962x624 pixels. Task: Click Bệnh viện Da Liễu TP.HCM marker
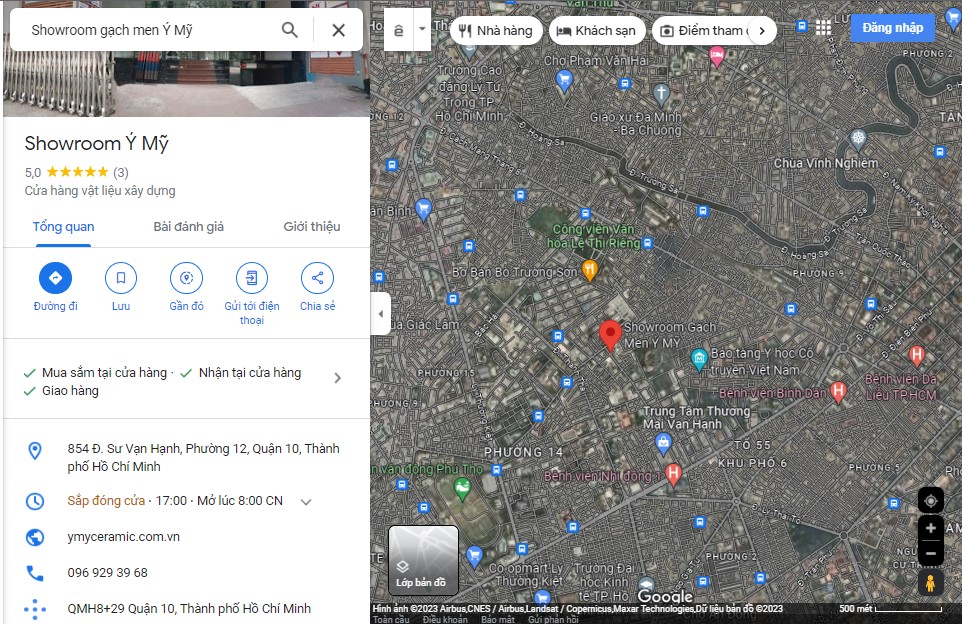coord(917,355)
